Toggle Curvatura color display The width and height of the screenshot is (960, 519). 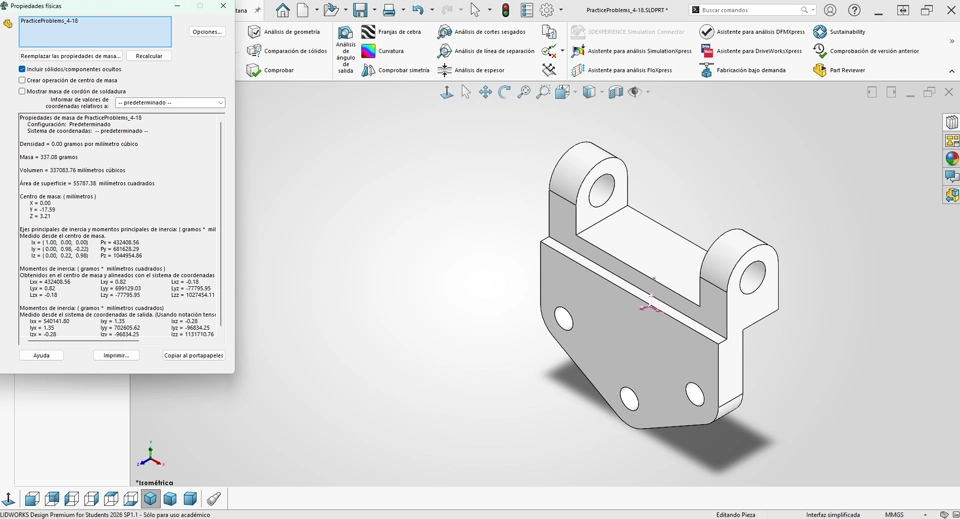click(x=383, y=51)
